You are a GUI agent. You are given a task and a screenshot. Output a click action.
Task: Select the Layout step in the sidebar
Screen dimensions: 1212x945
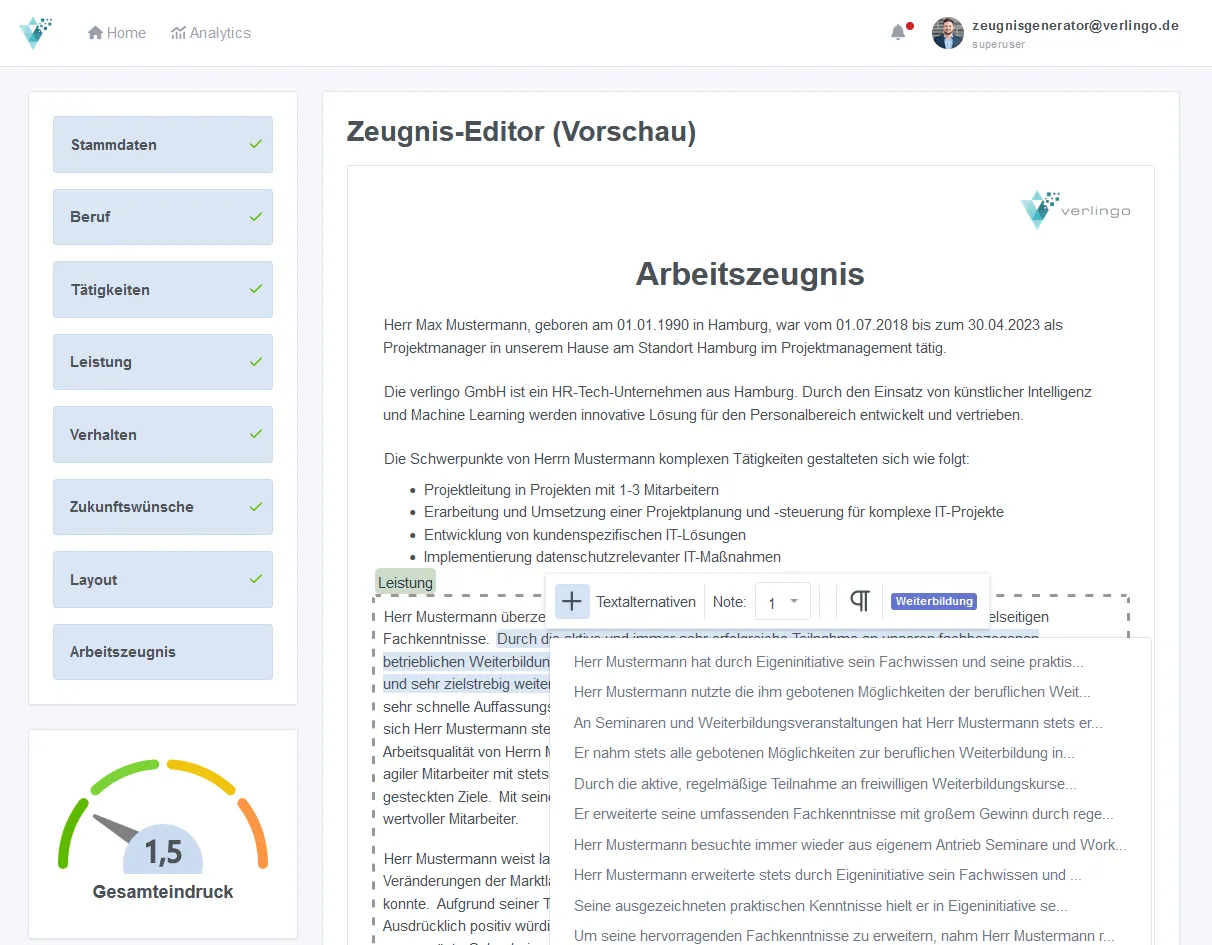coord(162,579)
